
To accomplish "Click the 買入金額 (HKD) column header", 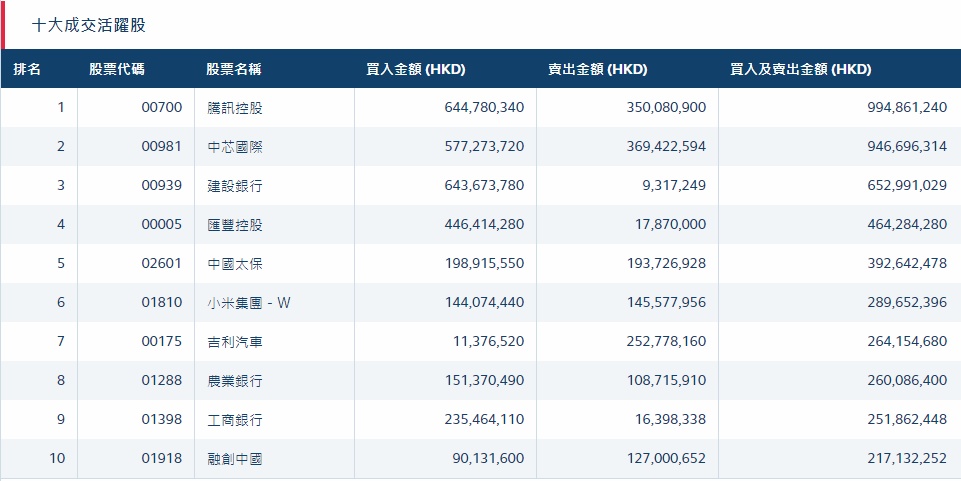I will (416, 70).
